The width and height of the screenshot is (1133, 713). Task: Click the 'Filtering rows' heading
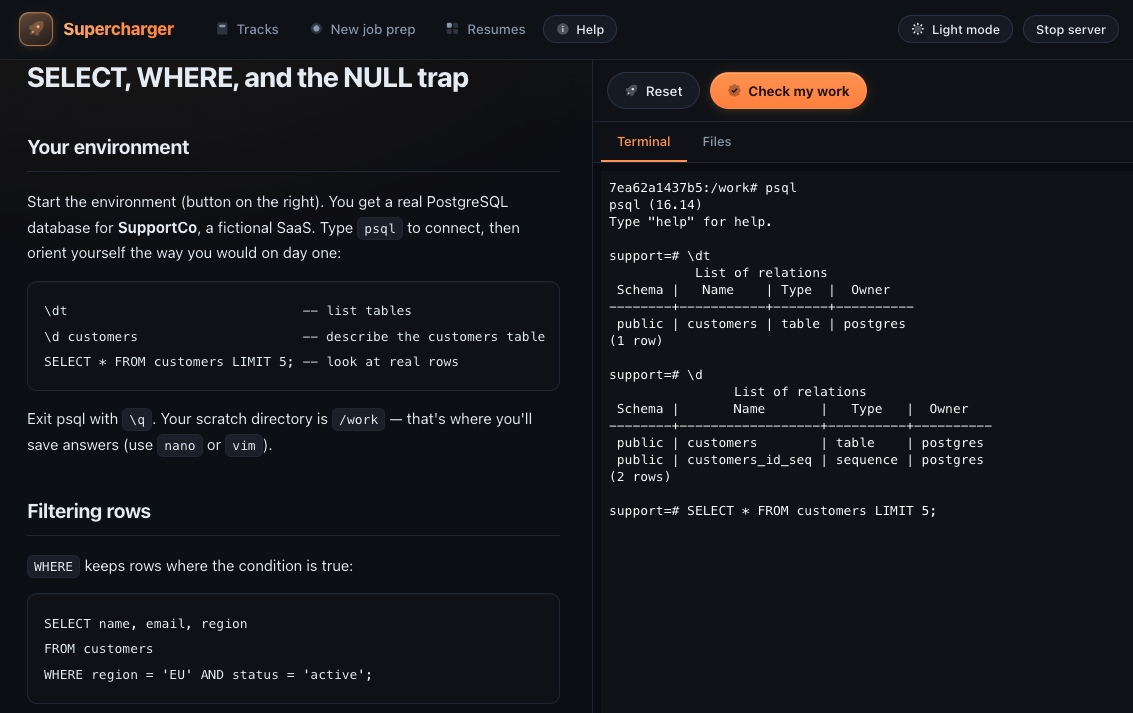click(x=89, y=511)
